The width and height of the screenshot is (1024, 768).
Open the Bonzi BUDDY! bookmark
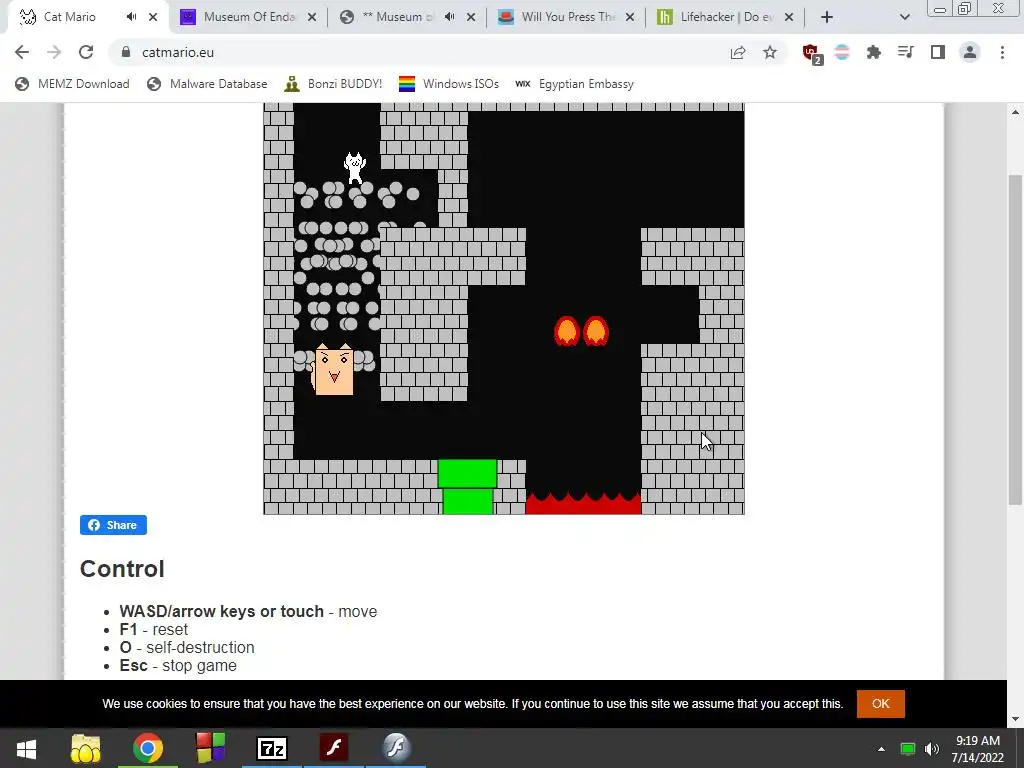(333, 84)
